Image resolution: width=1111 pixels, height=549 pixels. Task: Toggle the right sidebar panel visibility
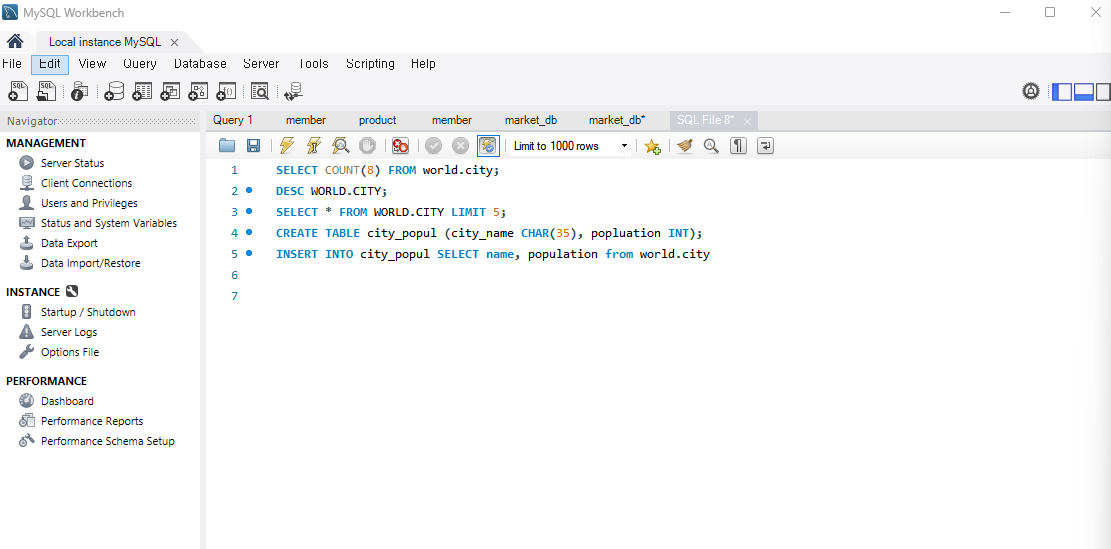click(x=1102, y=91)
